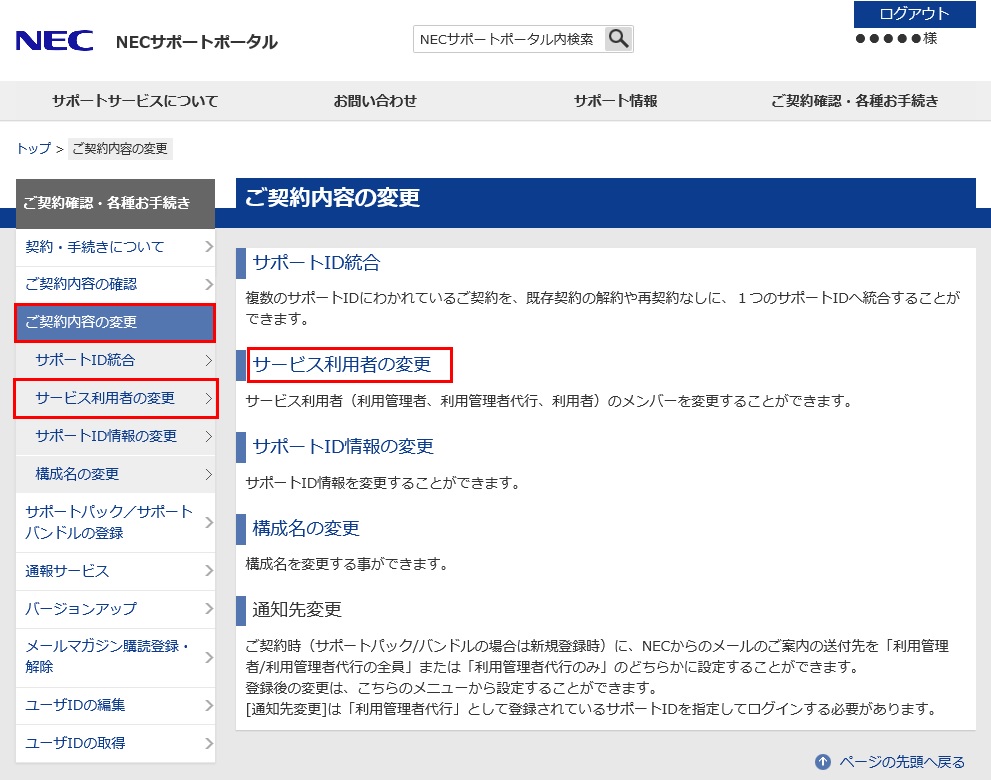Click the up-arrow icon beside ページの先頭へ戻る

(x=823, y=762)
